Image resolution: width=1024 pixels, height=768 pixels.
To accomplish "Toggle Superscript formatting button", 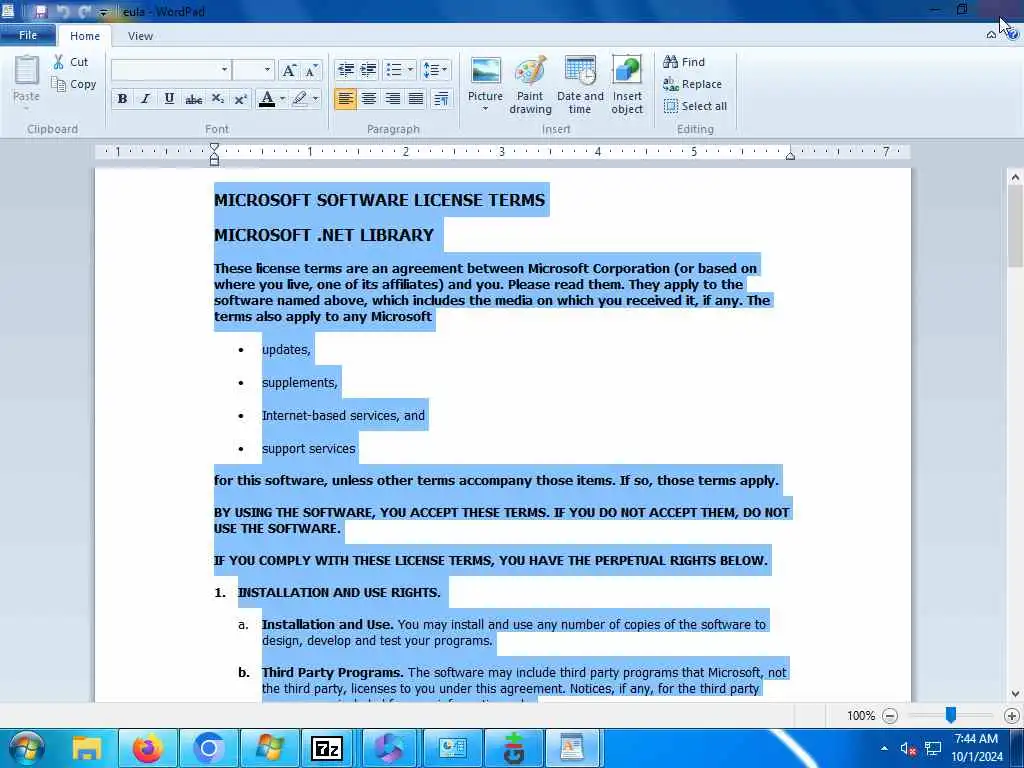I will tap(240, 99).
